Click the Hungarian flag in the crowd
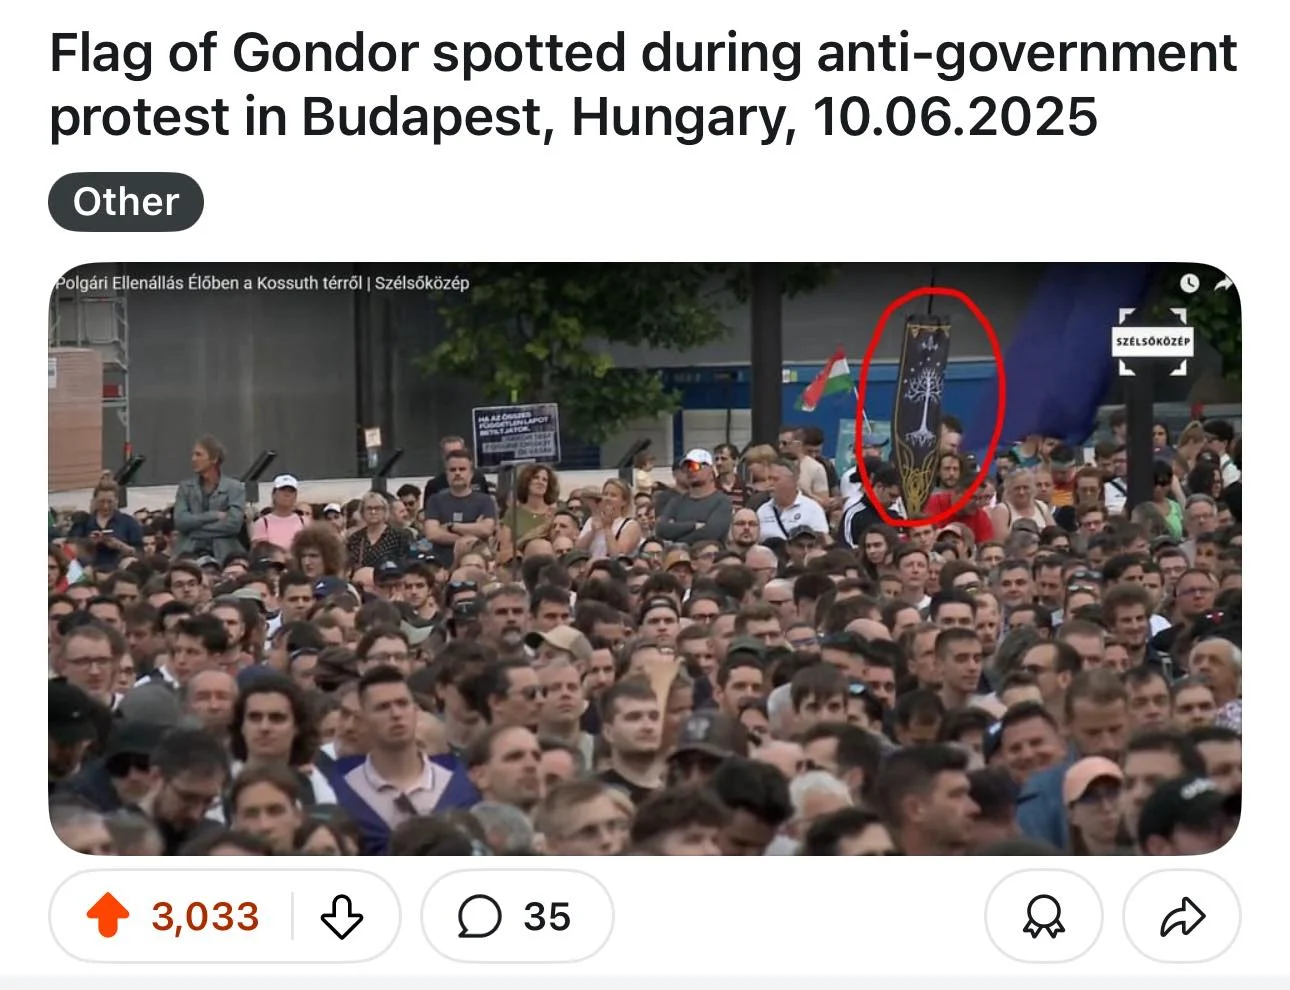This screenshot has width=1290, height=990. [x=826, y=380]
